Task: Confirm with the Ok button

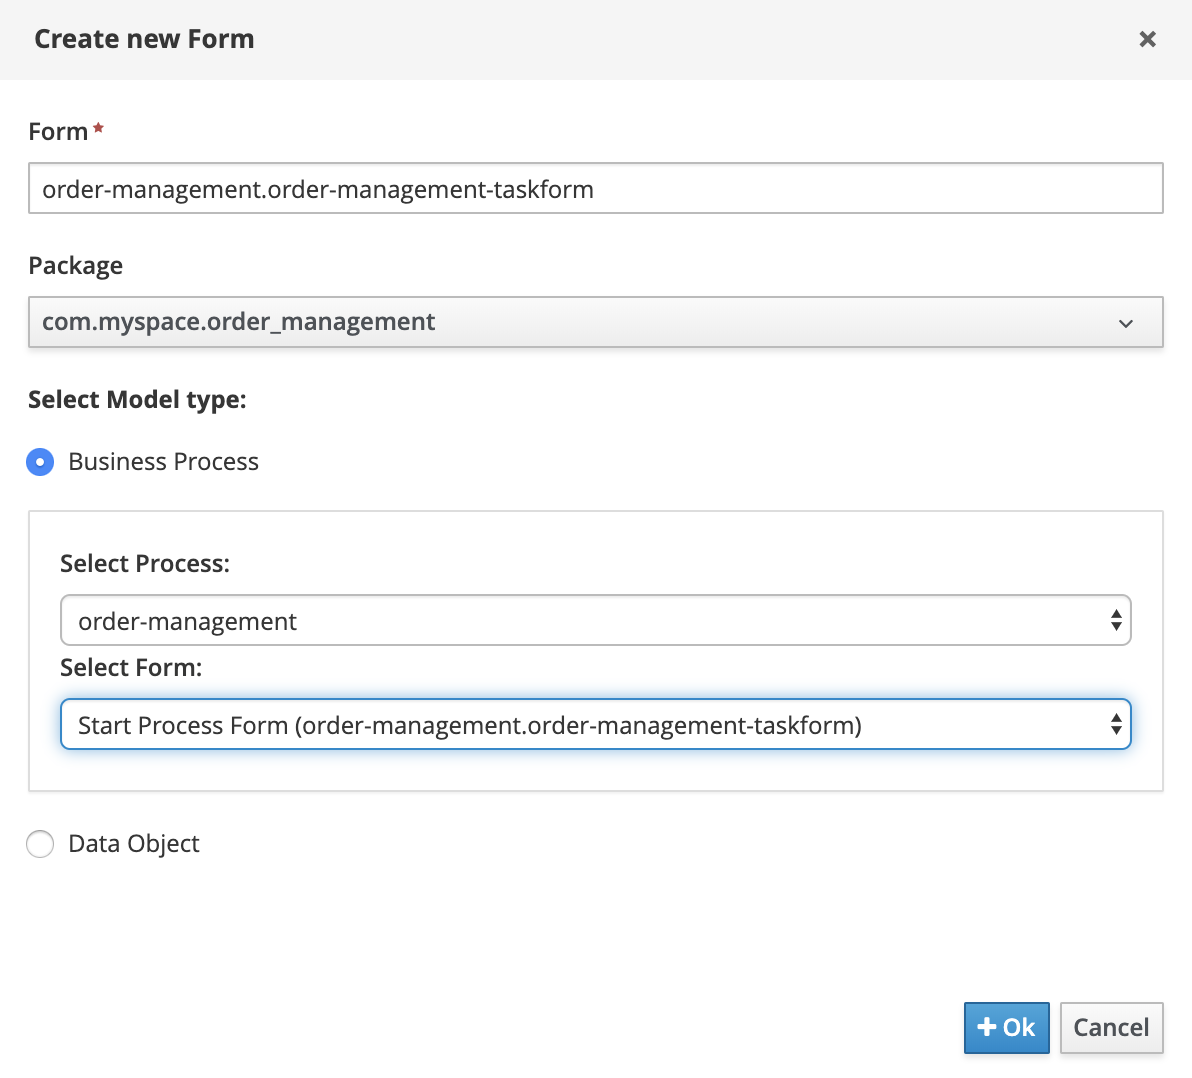Action: pos(1006,1028)
